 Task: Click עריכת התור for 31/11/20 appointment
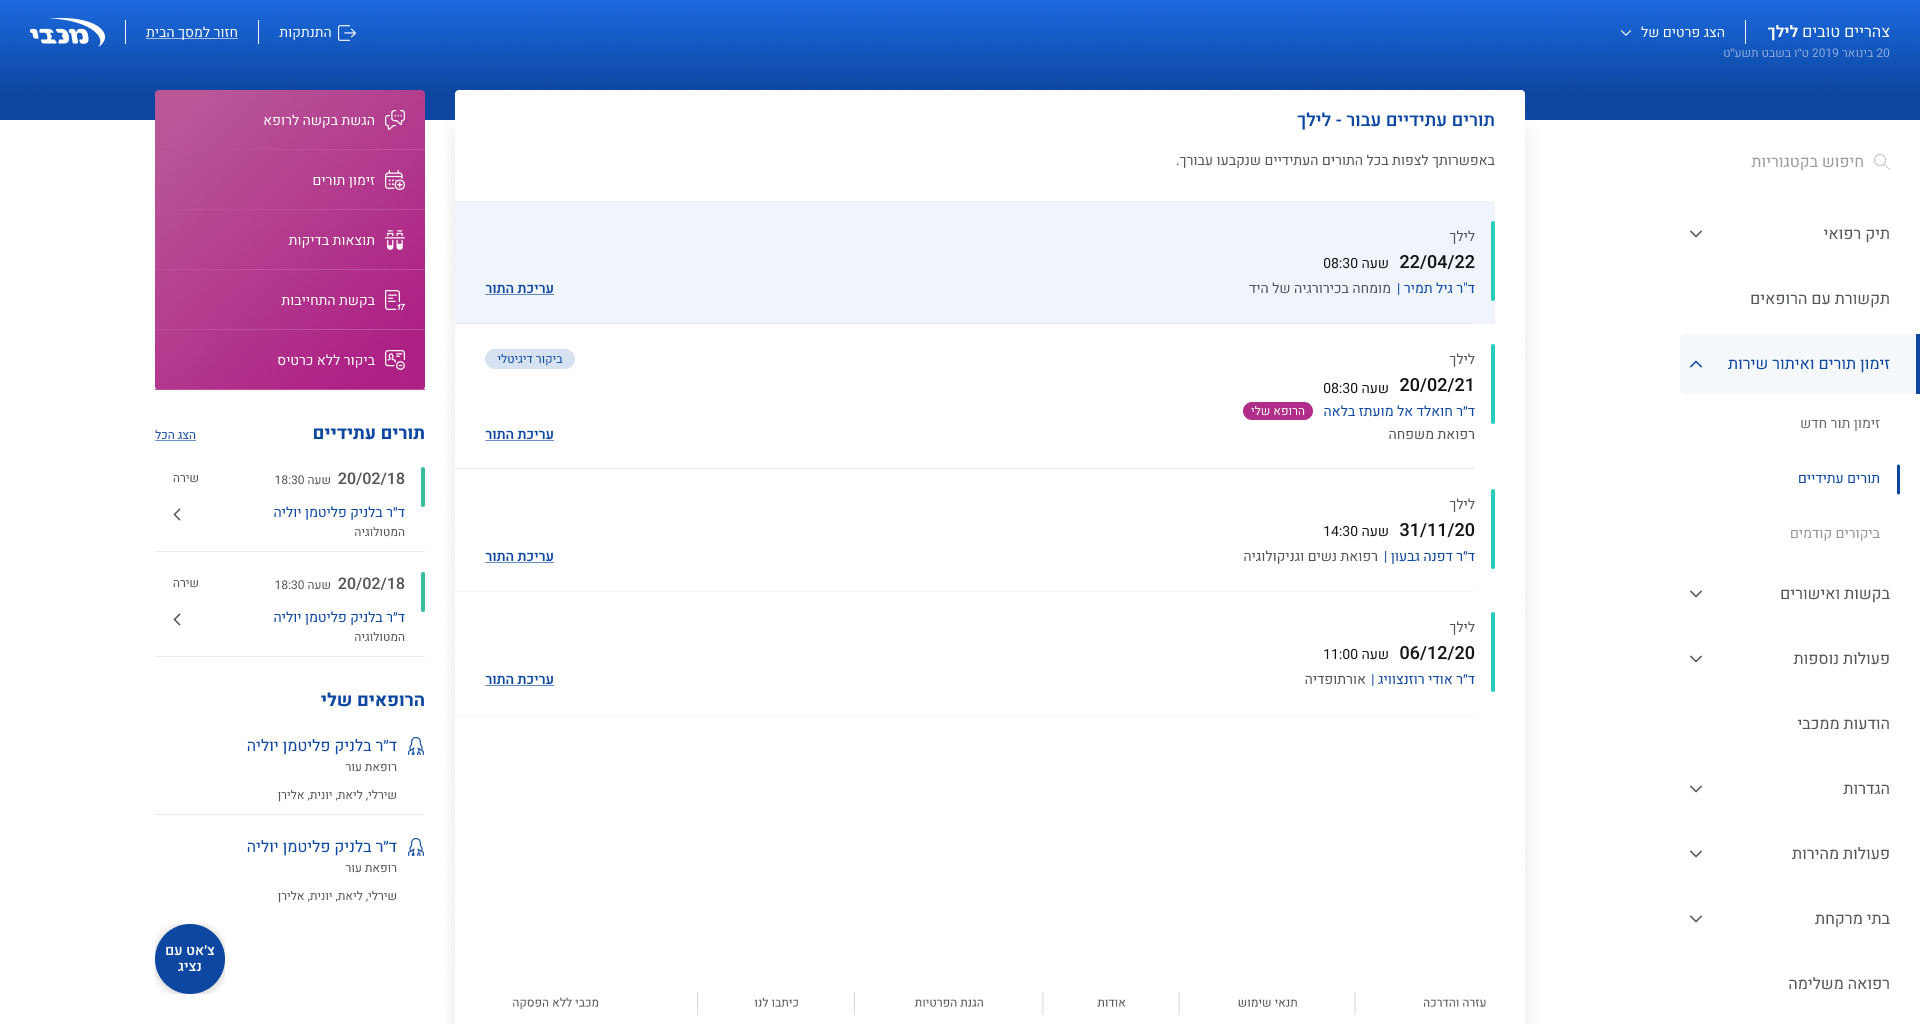coord(519,557)
